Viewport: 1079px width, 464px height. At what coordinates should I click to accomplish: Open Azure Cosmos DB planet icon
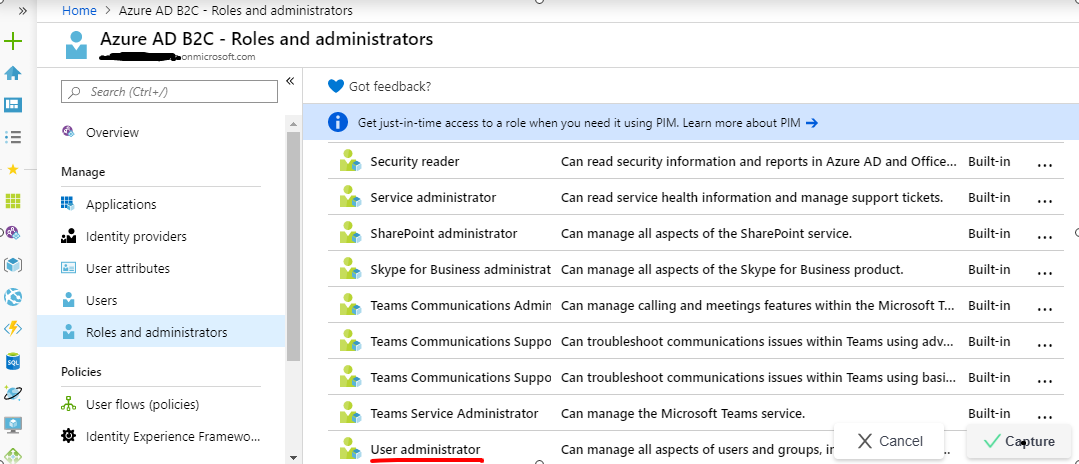coord(13,392)
